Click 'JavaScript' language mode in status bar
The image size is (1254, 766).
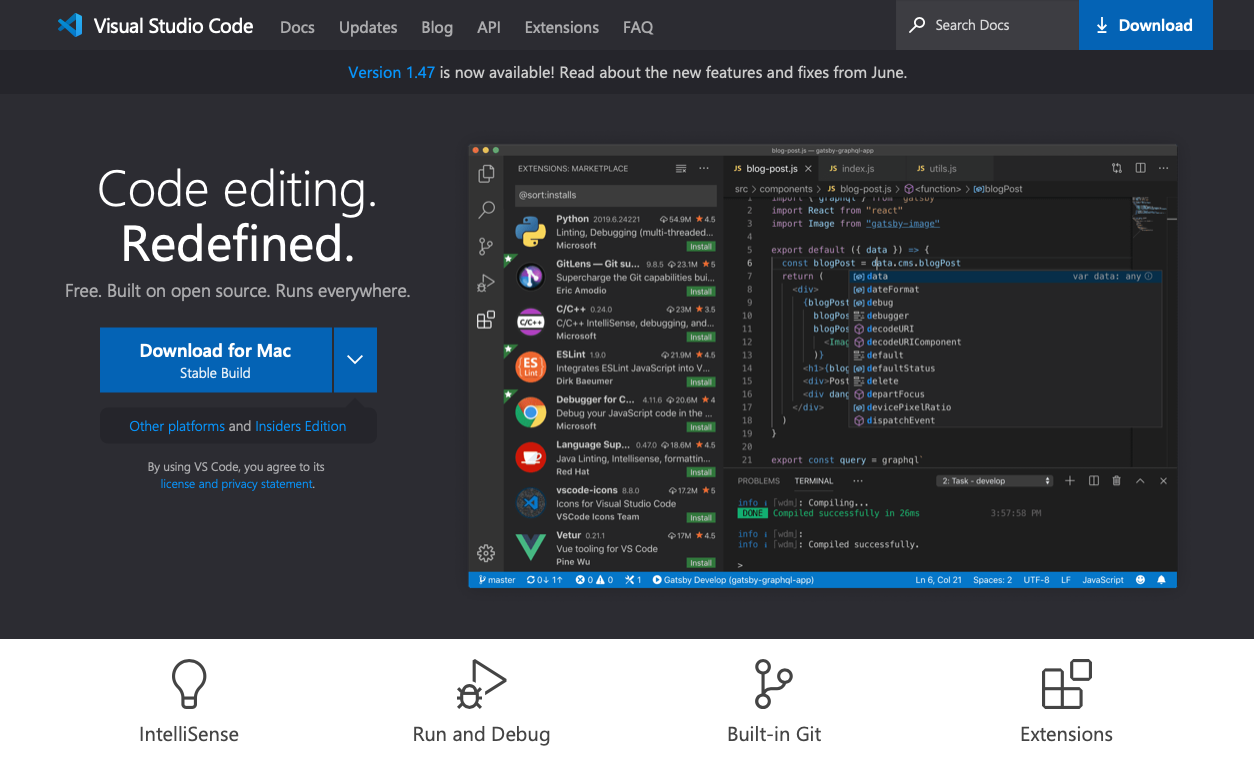(1103, 580)
